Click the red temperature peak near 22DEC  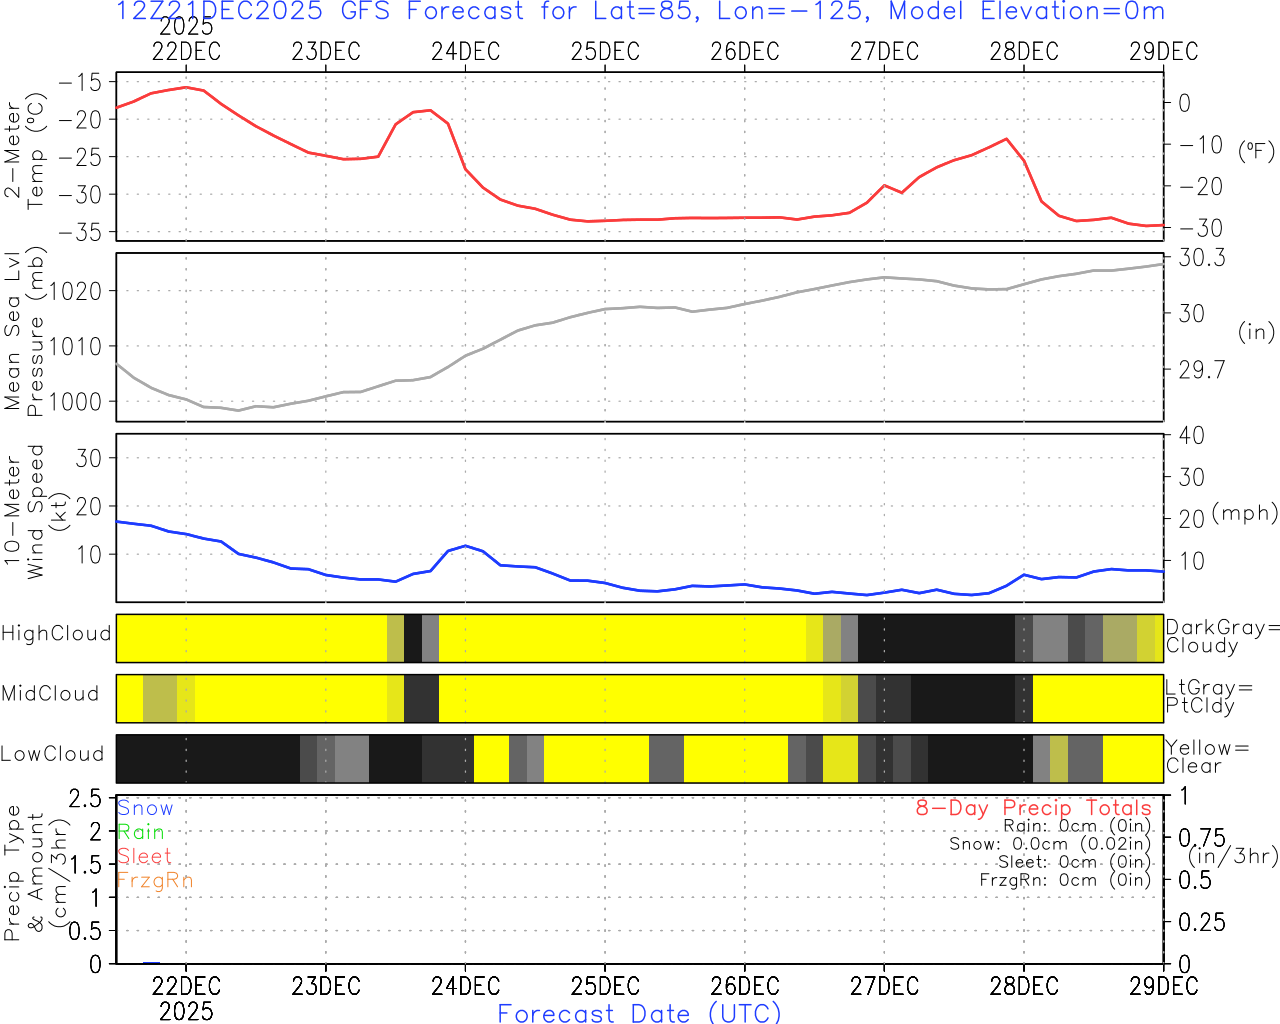(186, 87)
